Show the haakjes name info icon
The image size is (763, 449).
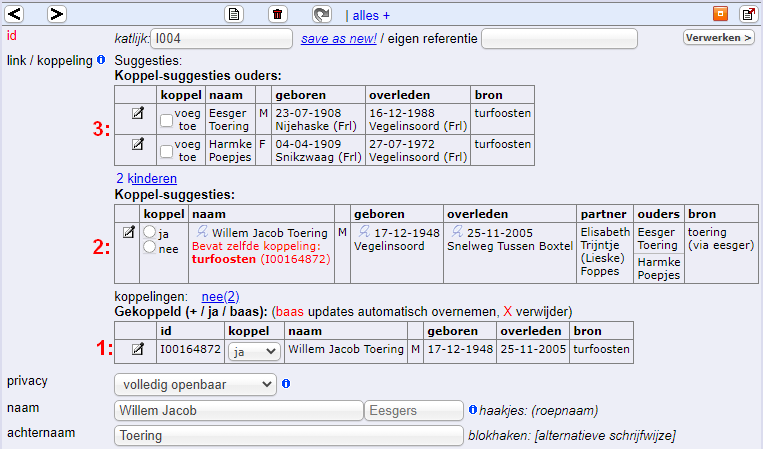pyautogui.click(x=472, y=410)
